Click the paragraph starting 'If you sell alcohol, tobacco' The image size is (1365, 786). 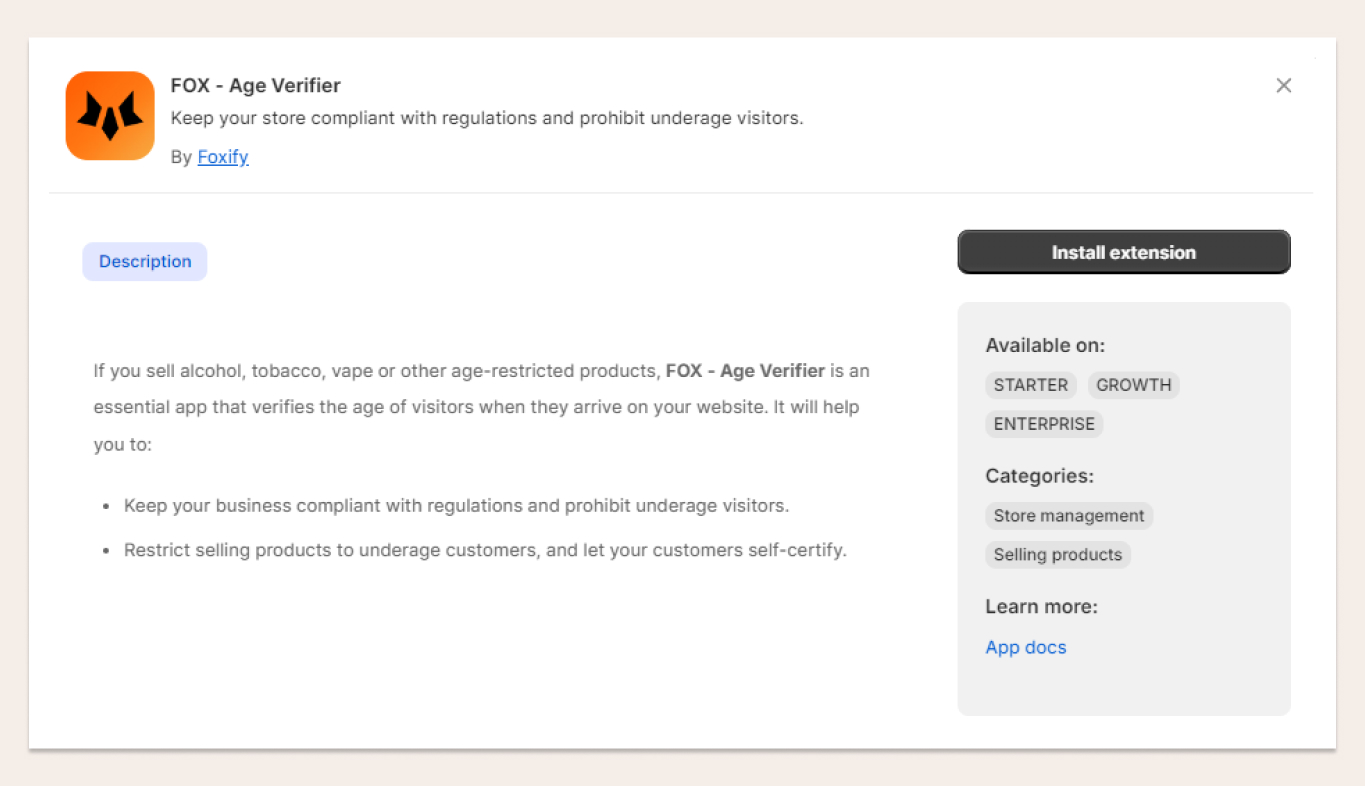(x=482, y=407)
